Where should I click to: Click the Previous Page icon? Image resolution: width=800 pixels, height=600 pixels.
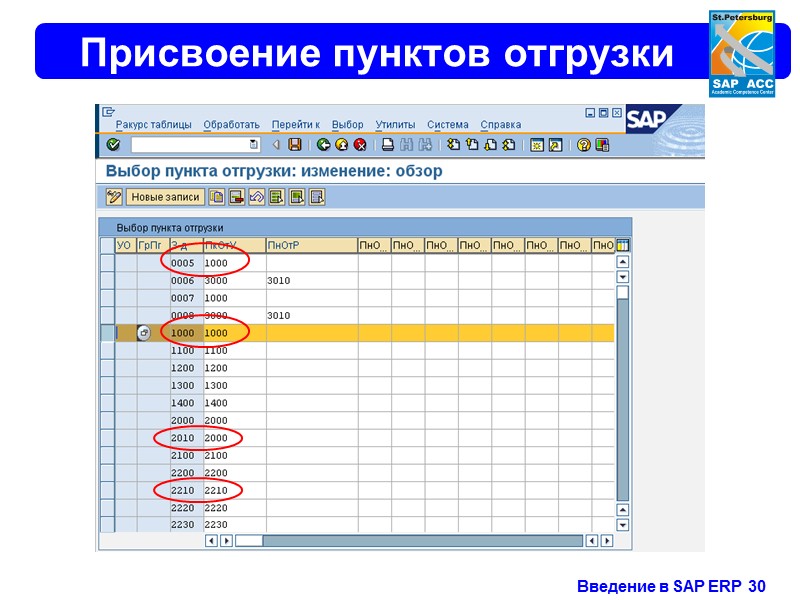point(472,145)
